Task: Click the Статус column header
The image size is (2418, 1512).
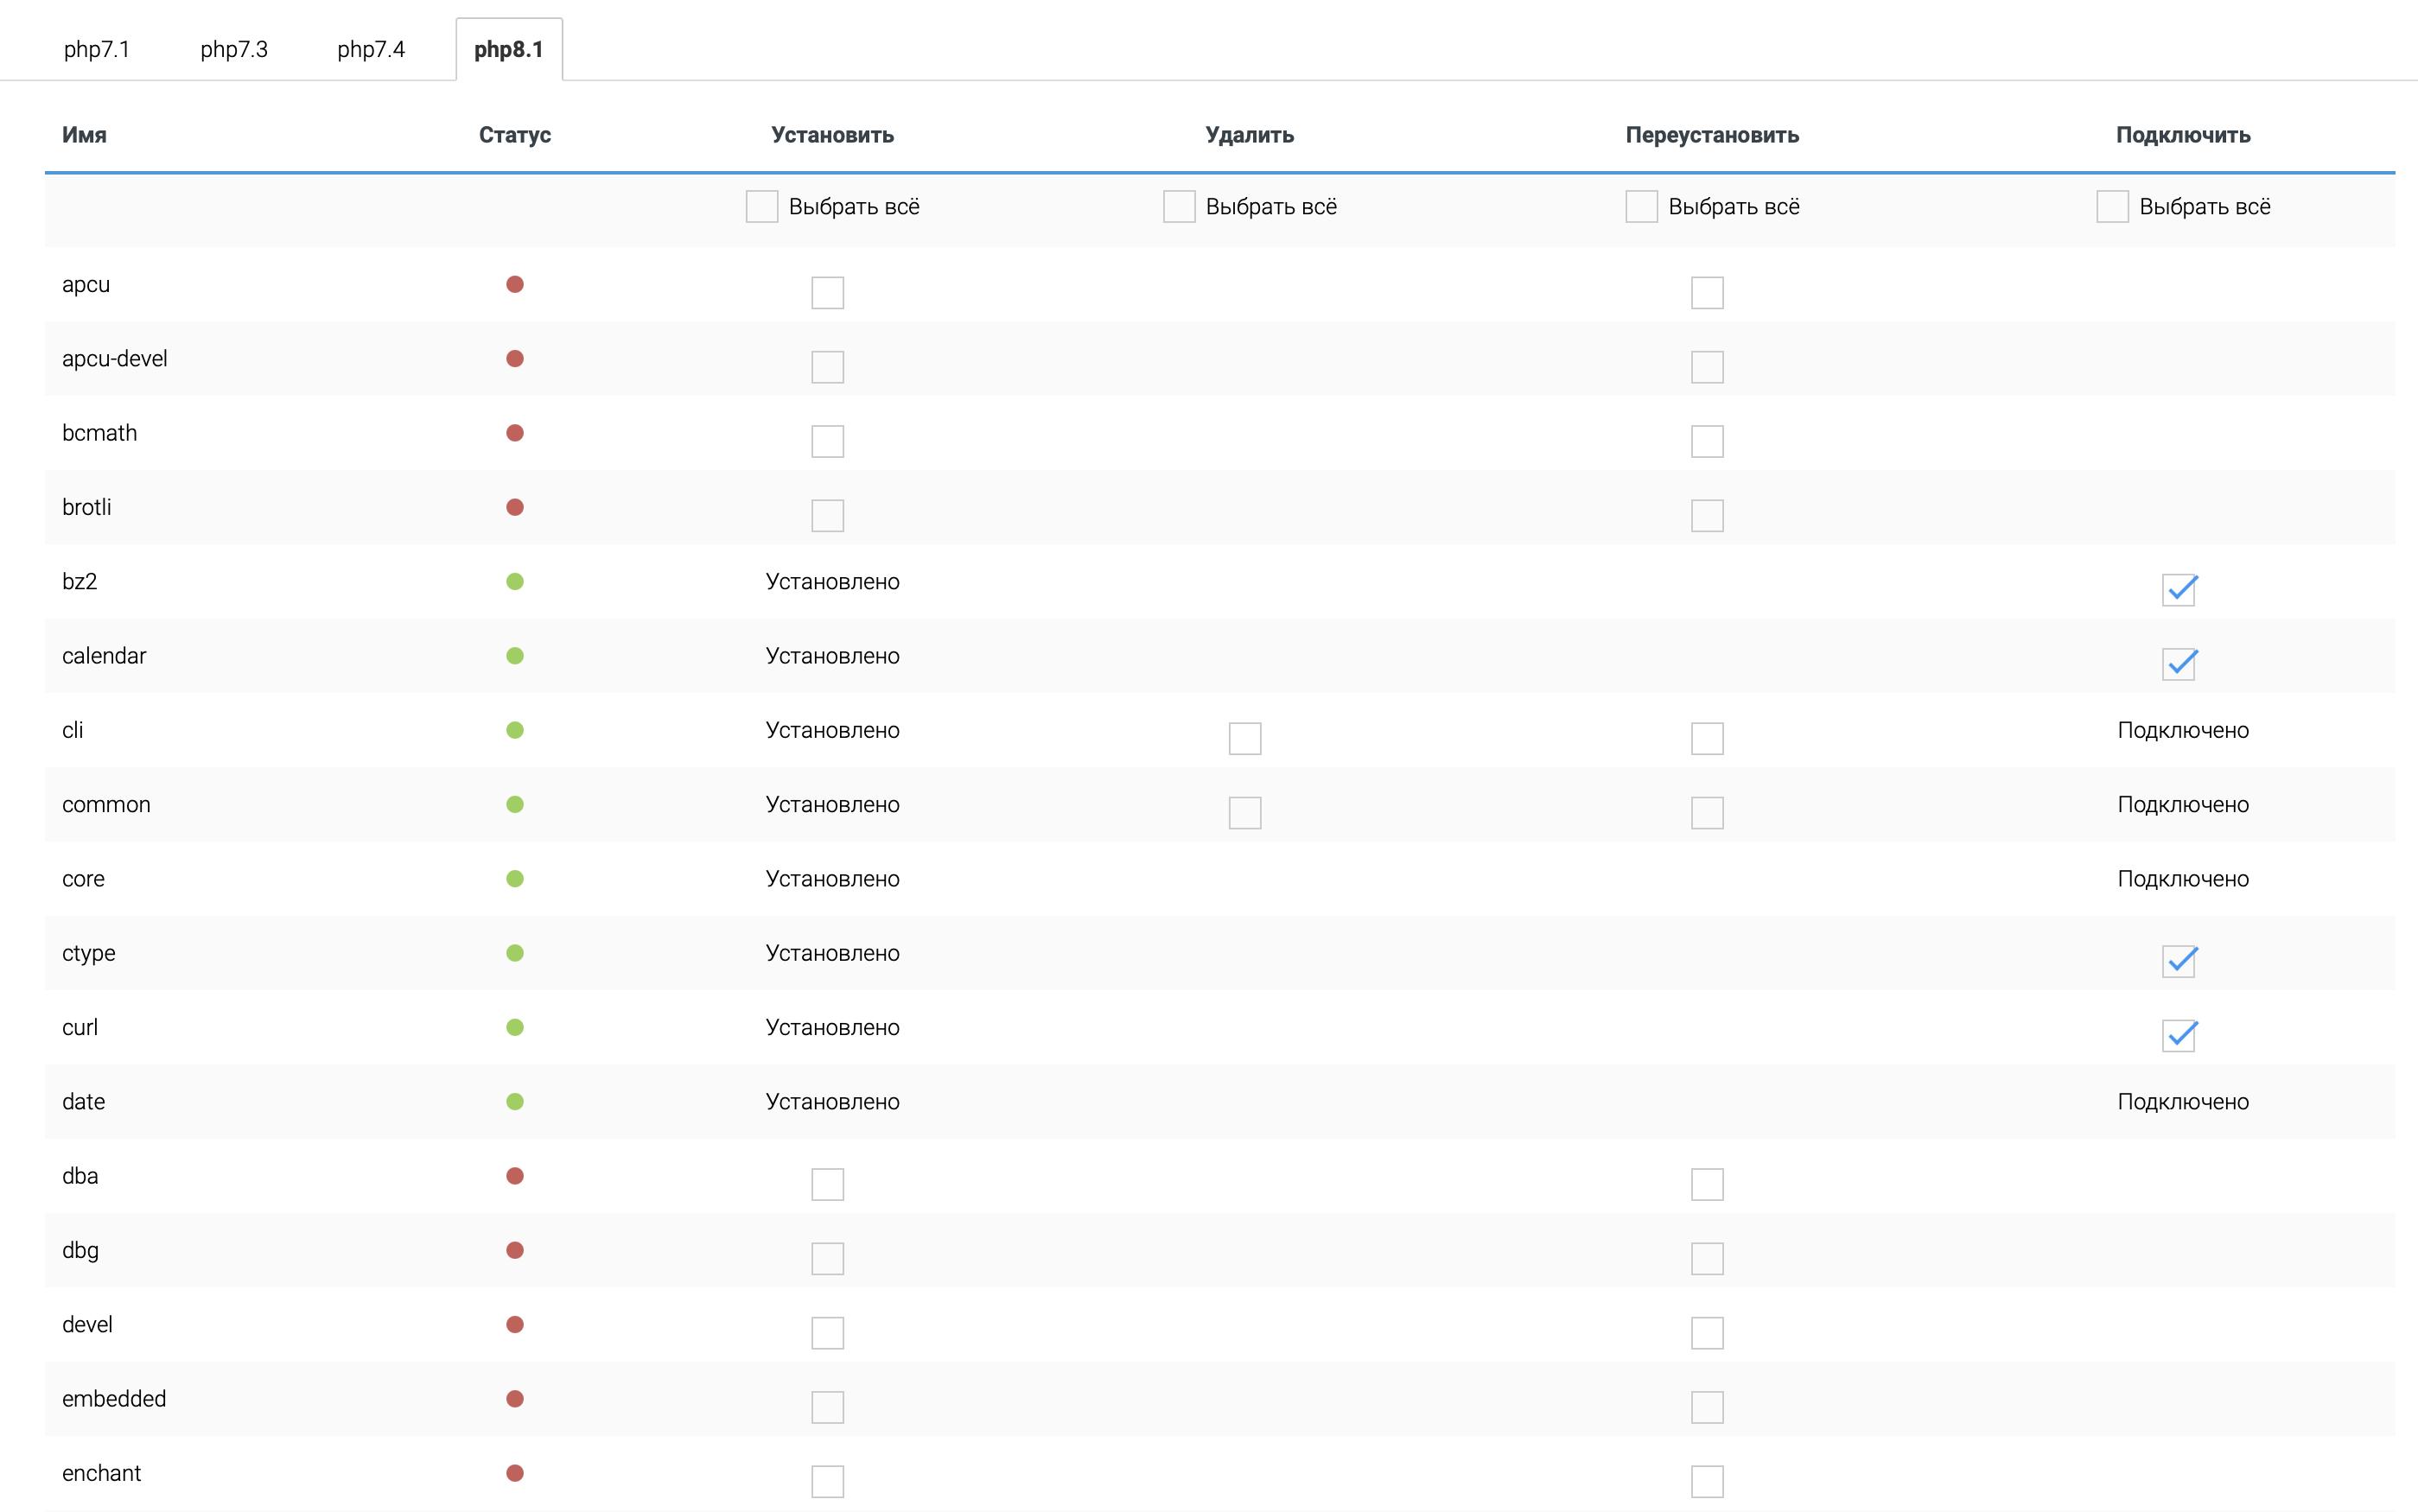Action: (x=514, y=135)
